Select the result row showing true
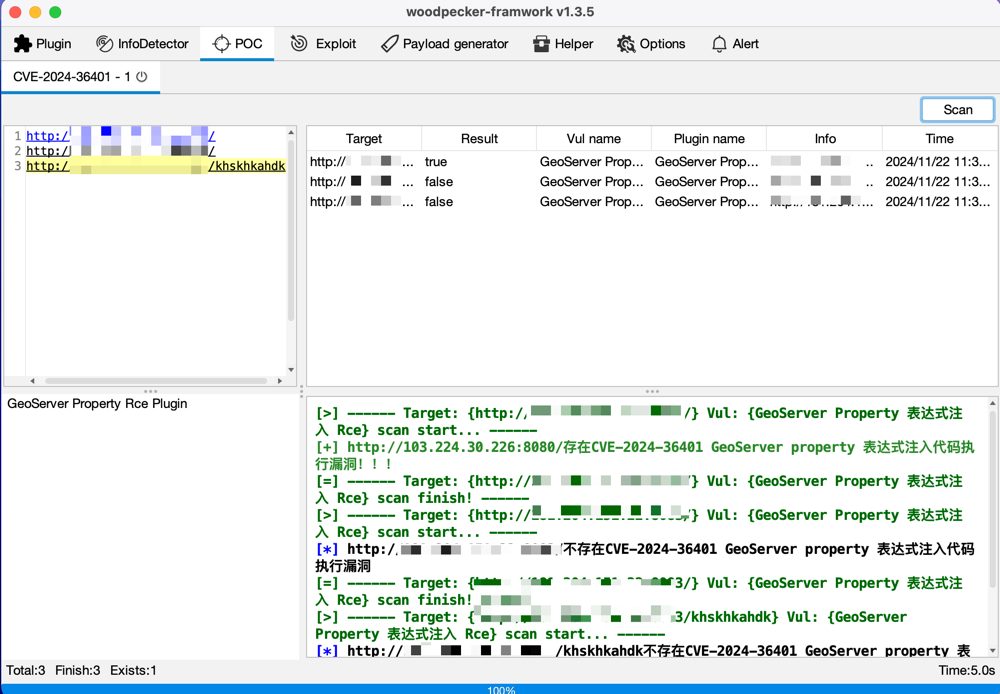 (651, 162)
